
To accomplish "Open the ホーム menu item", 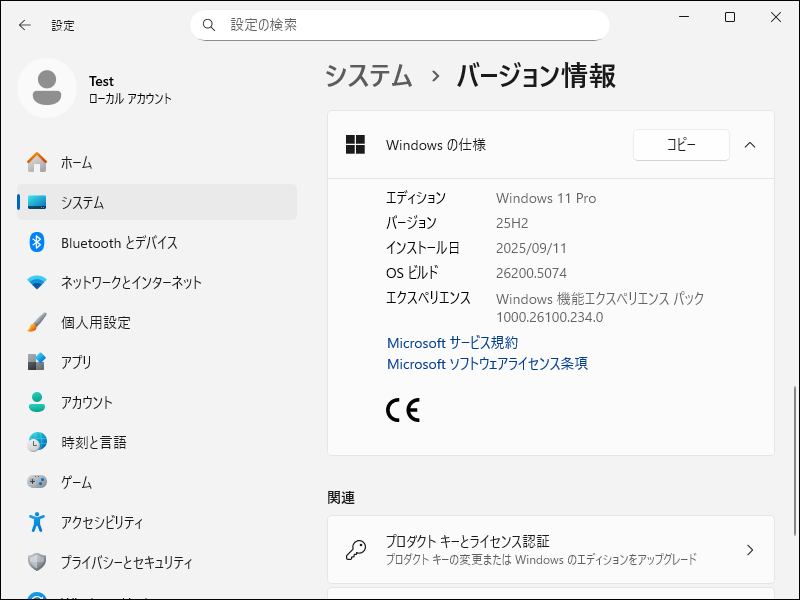I will (x=157, y=163).
